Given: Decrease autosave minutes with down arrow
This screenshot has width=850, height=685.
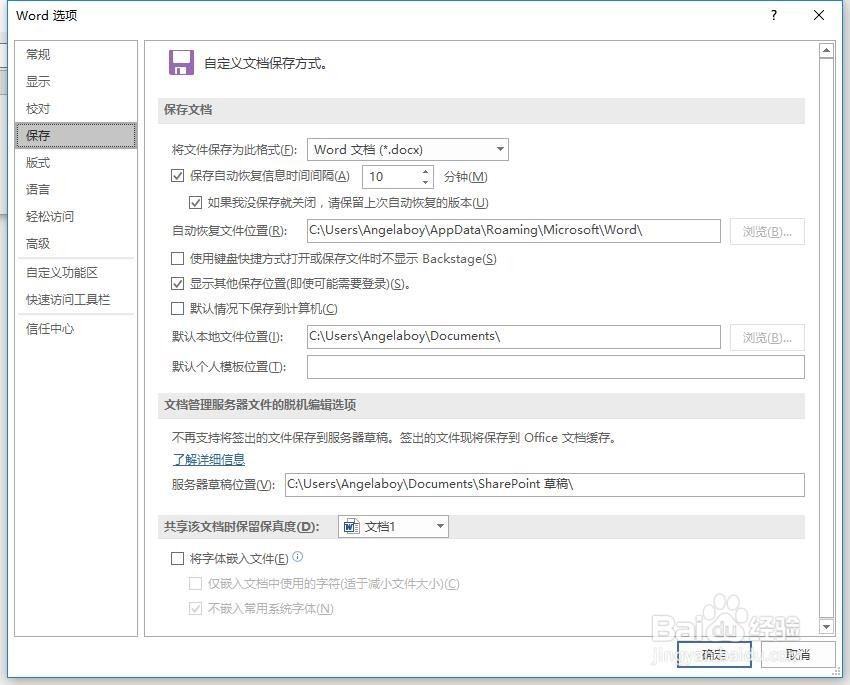Looking at the screenshot, I should (x=425, y=182).
